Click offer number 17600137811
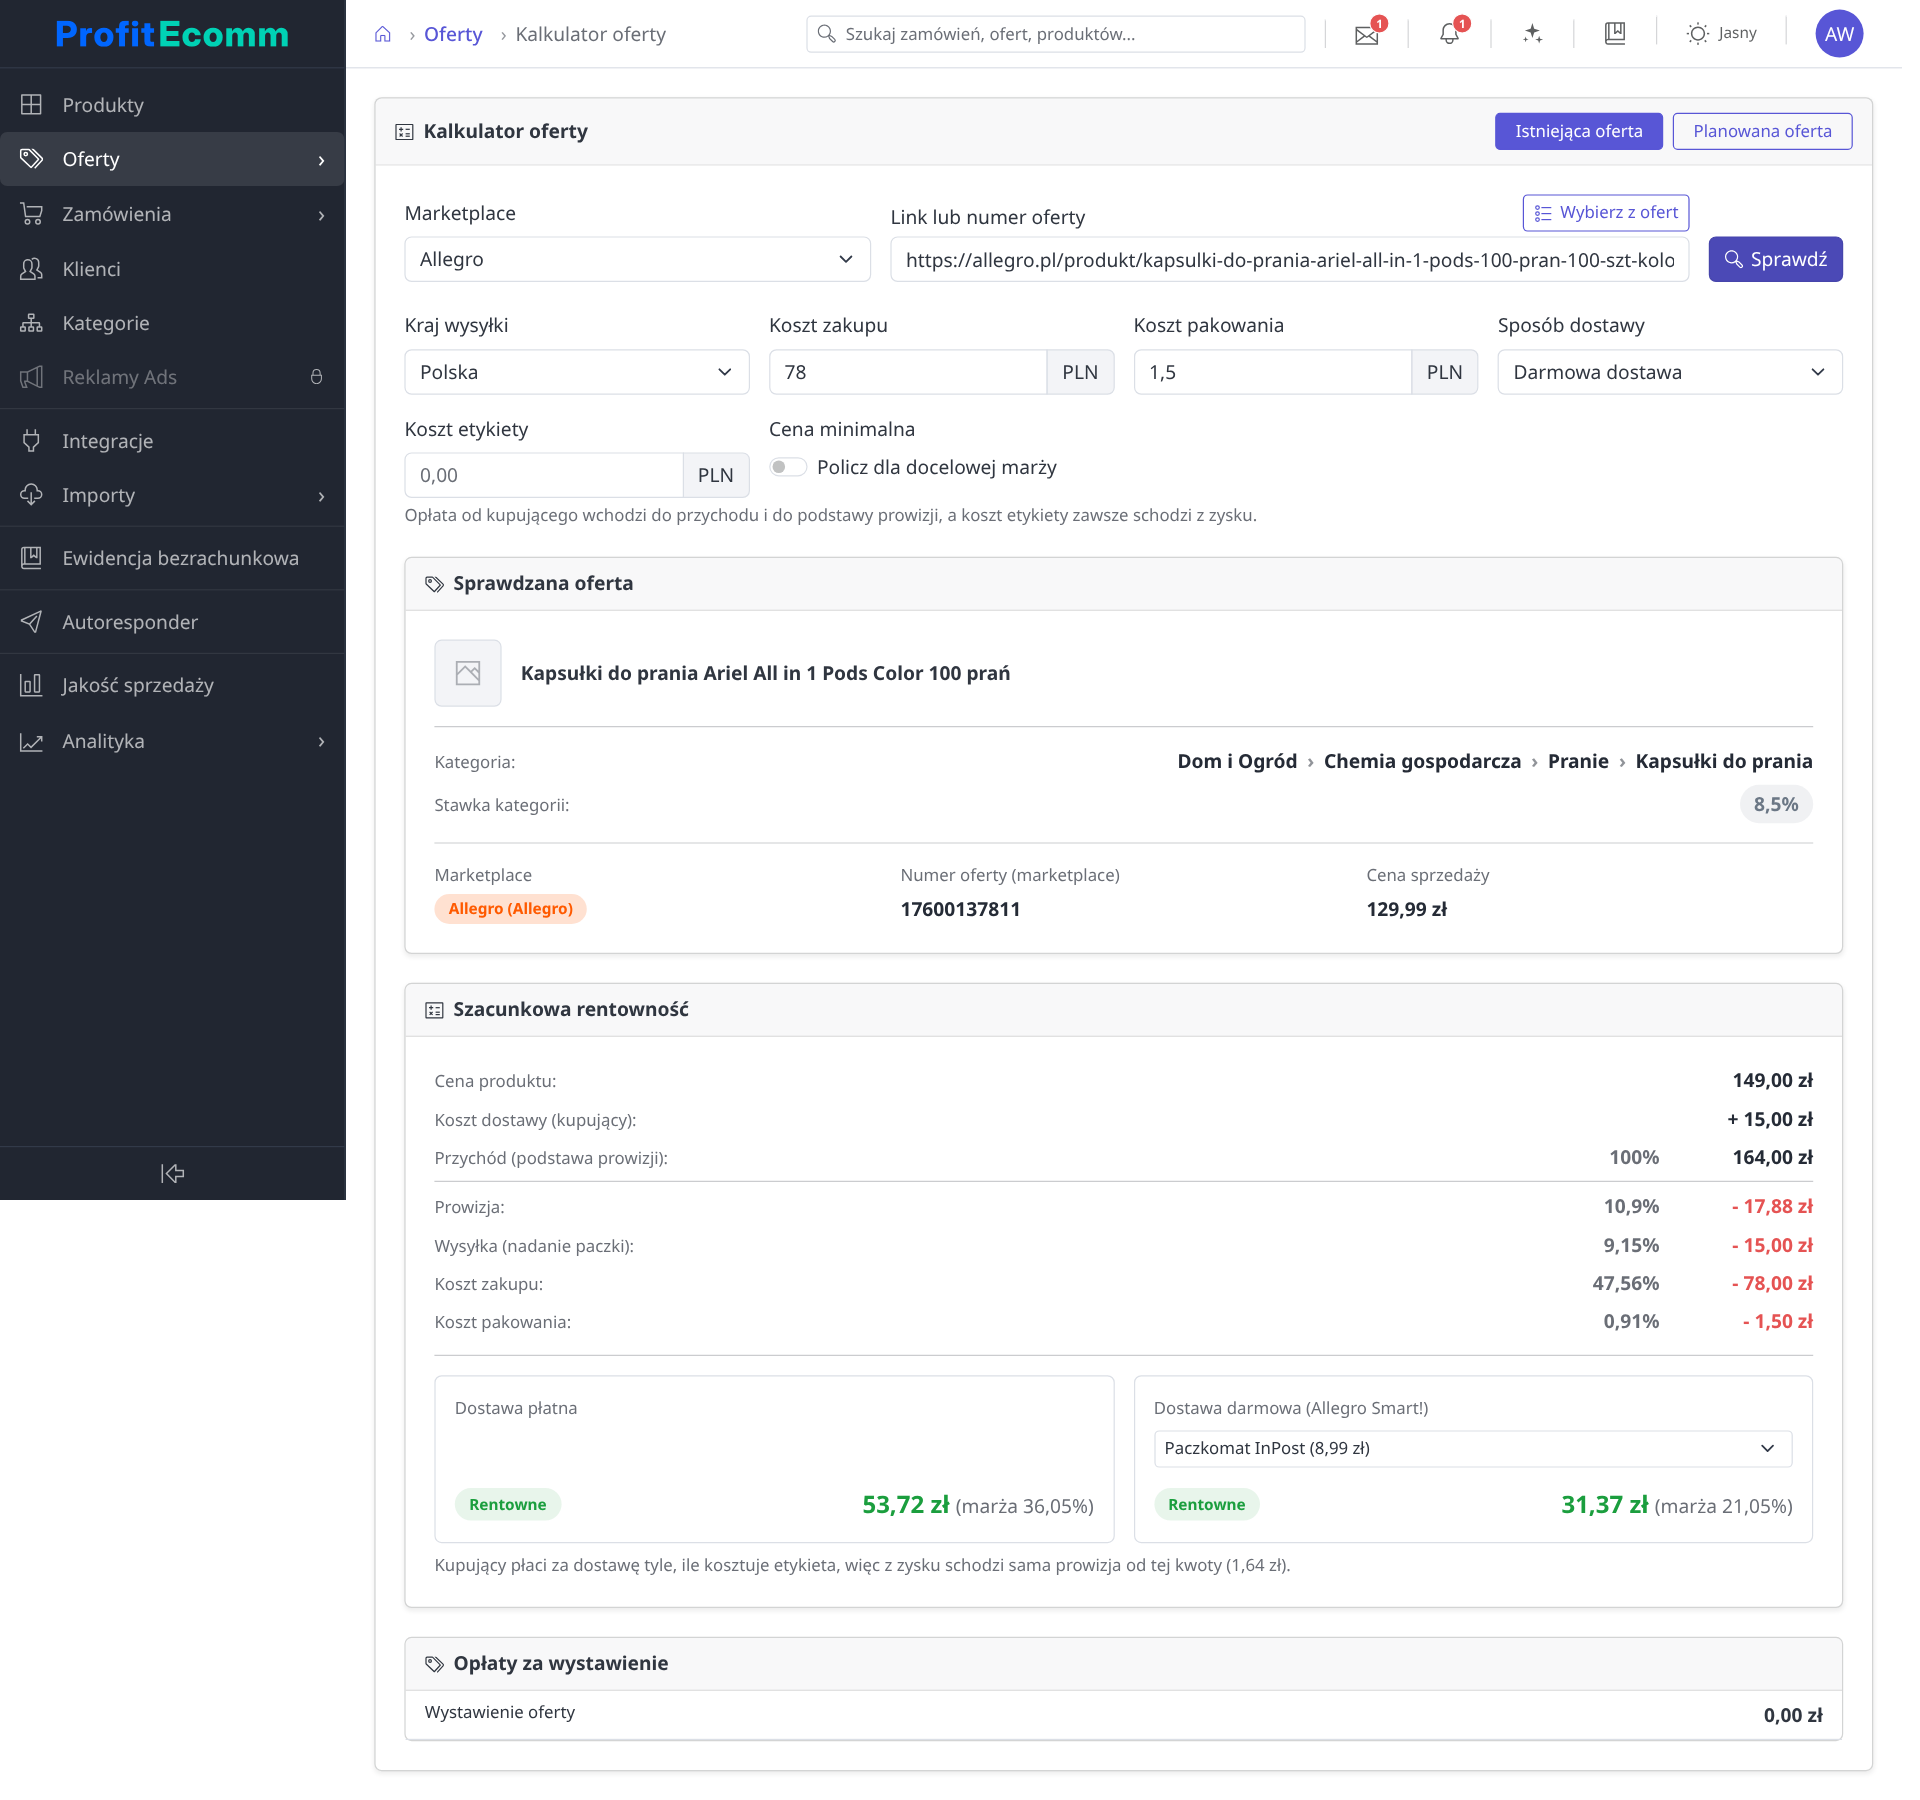The height and width of the screenshot is (1800, 1920). pos(960,909)
